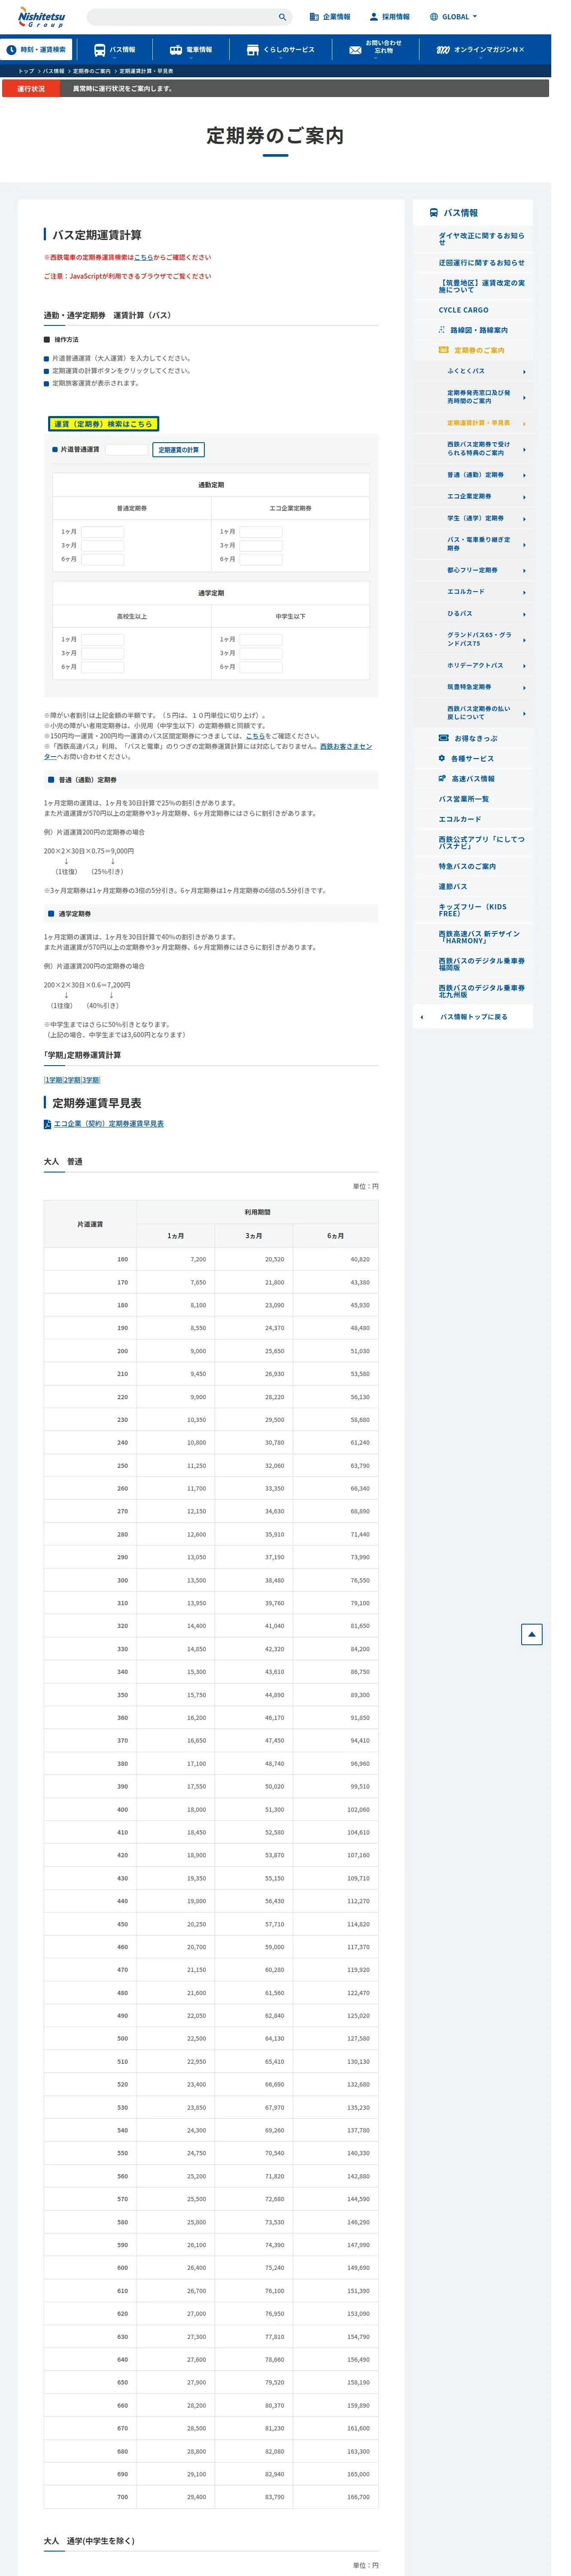Click the 9,000 one-month price cell

click(175, 1351)
